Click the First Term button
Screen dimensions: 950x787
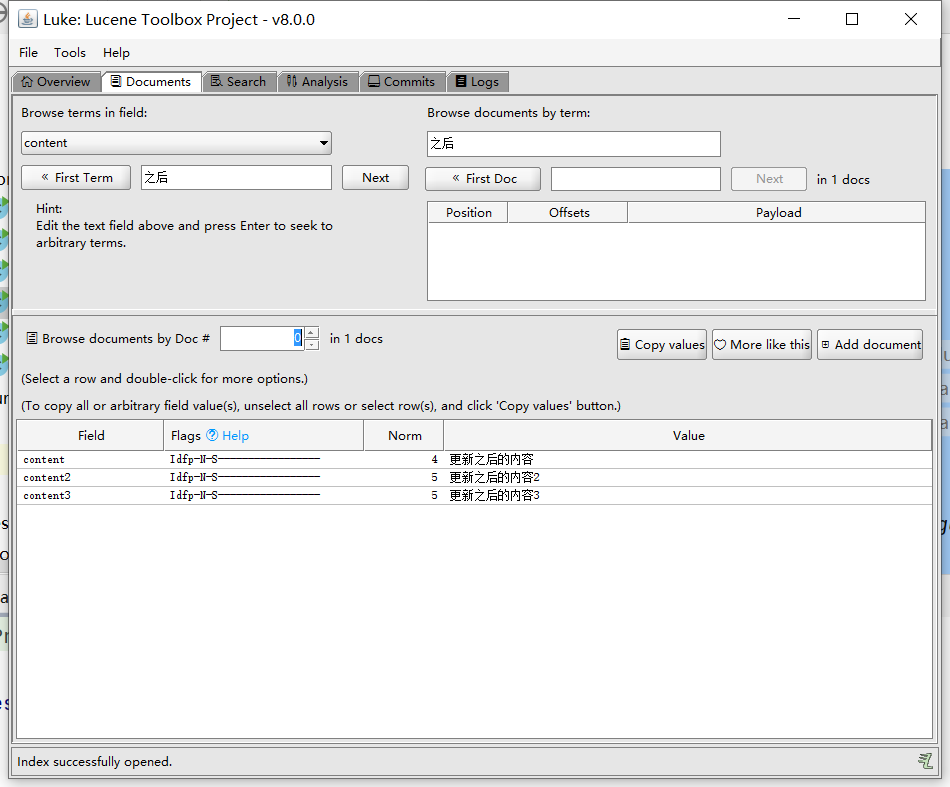76,178
